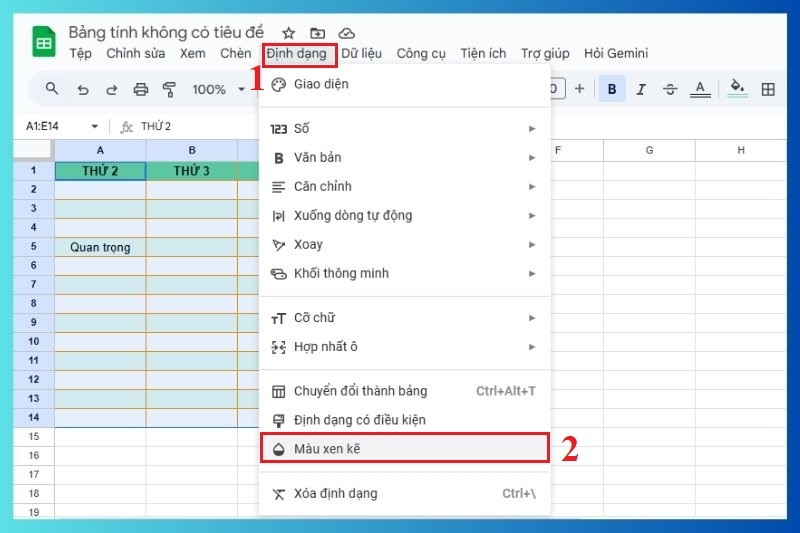The width and height of the screenshot is (800, 533).
Task: Expand Xuống dòng tự động submenu
Action: coord(405,216)
